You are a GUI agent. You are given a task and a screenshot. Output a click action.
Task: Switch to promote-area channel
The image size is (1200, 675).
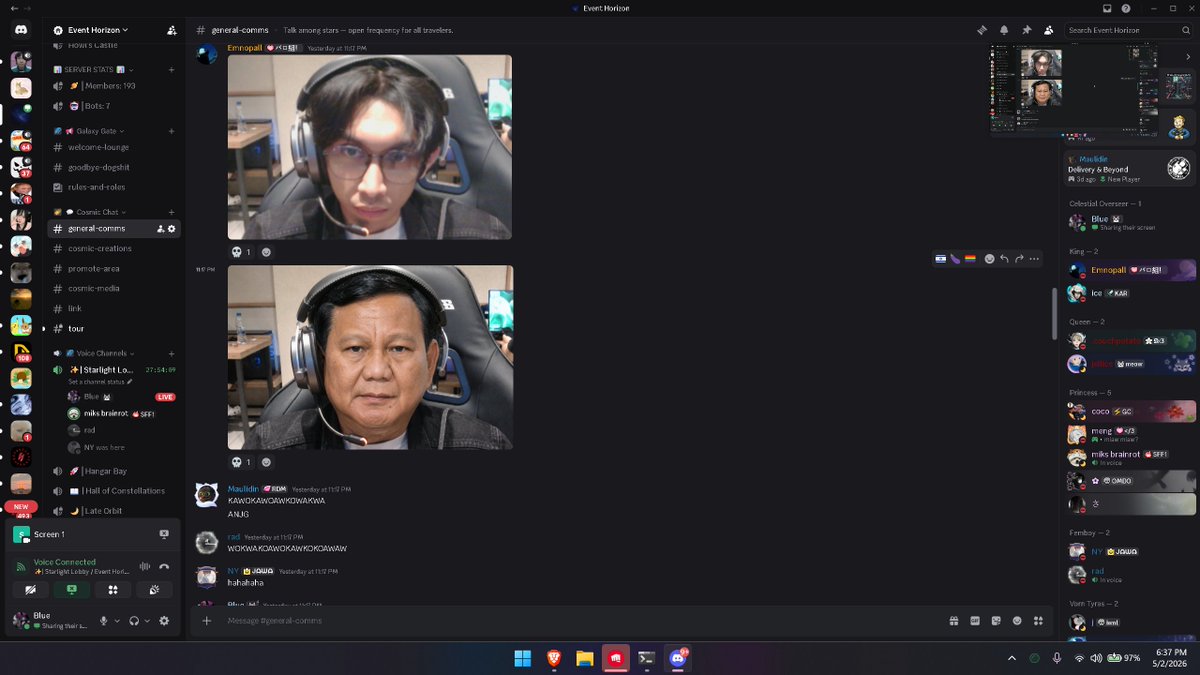pos(114,269)
